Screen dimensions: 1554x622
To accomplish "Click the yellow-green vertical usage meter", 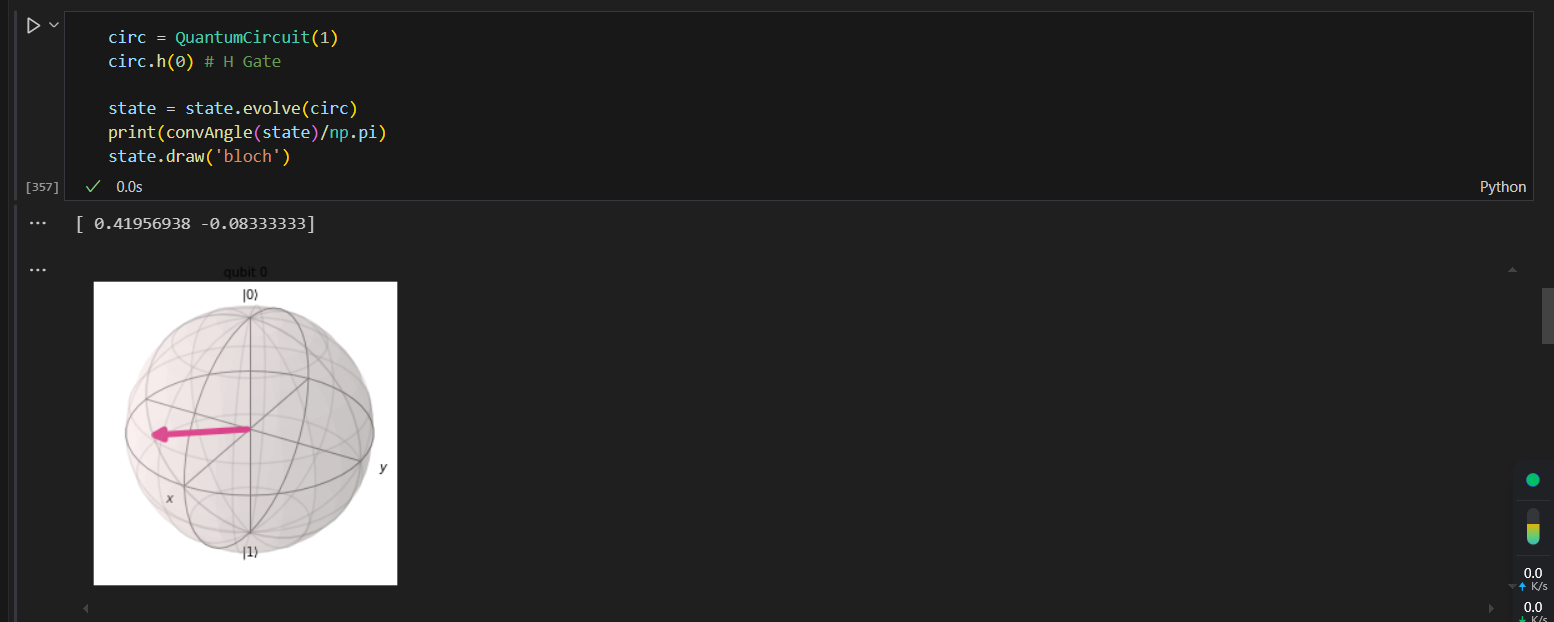I will coord(1533,526).
